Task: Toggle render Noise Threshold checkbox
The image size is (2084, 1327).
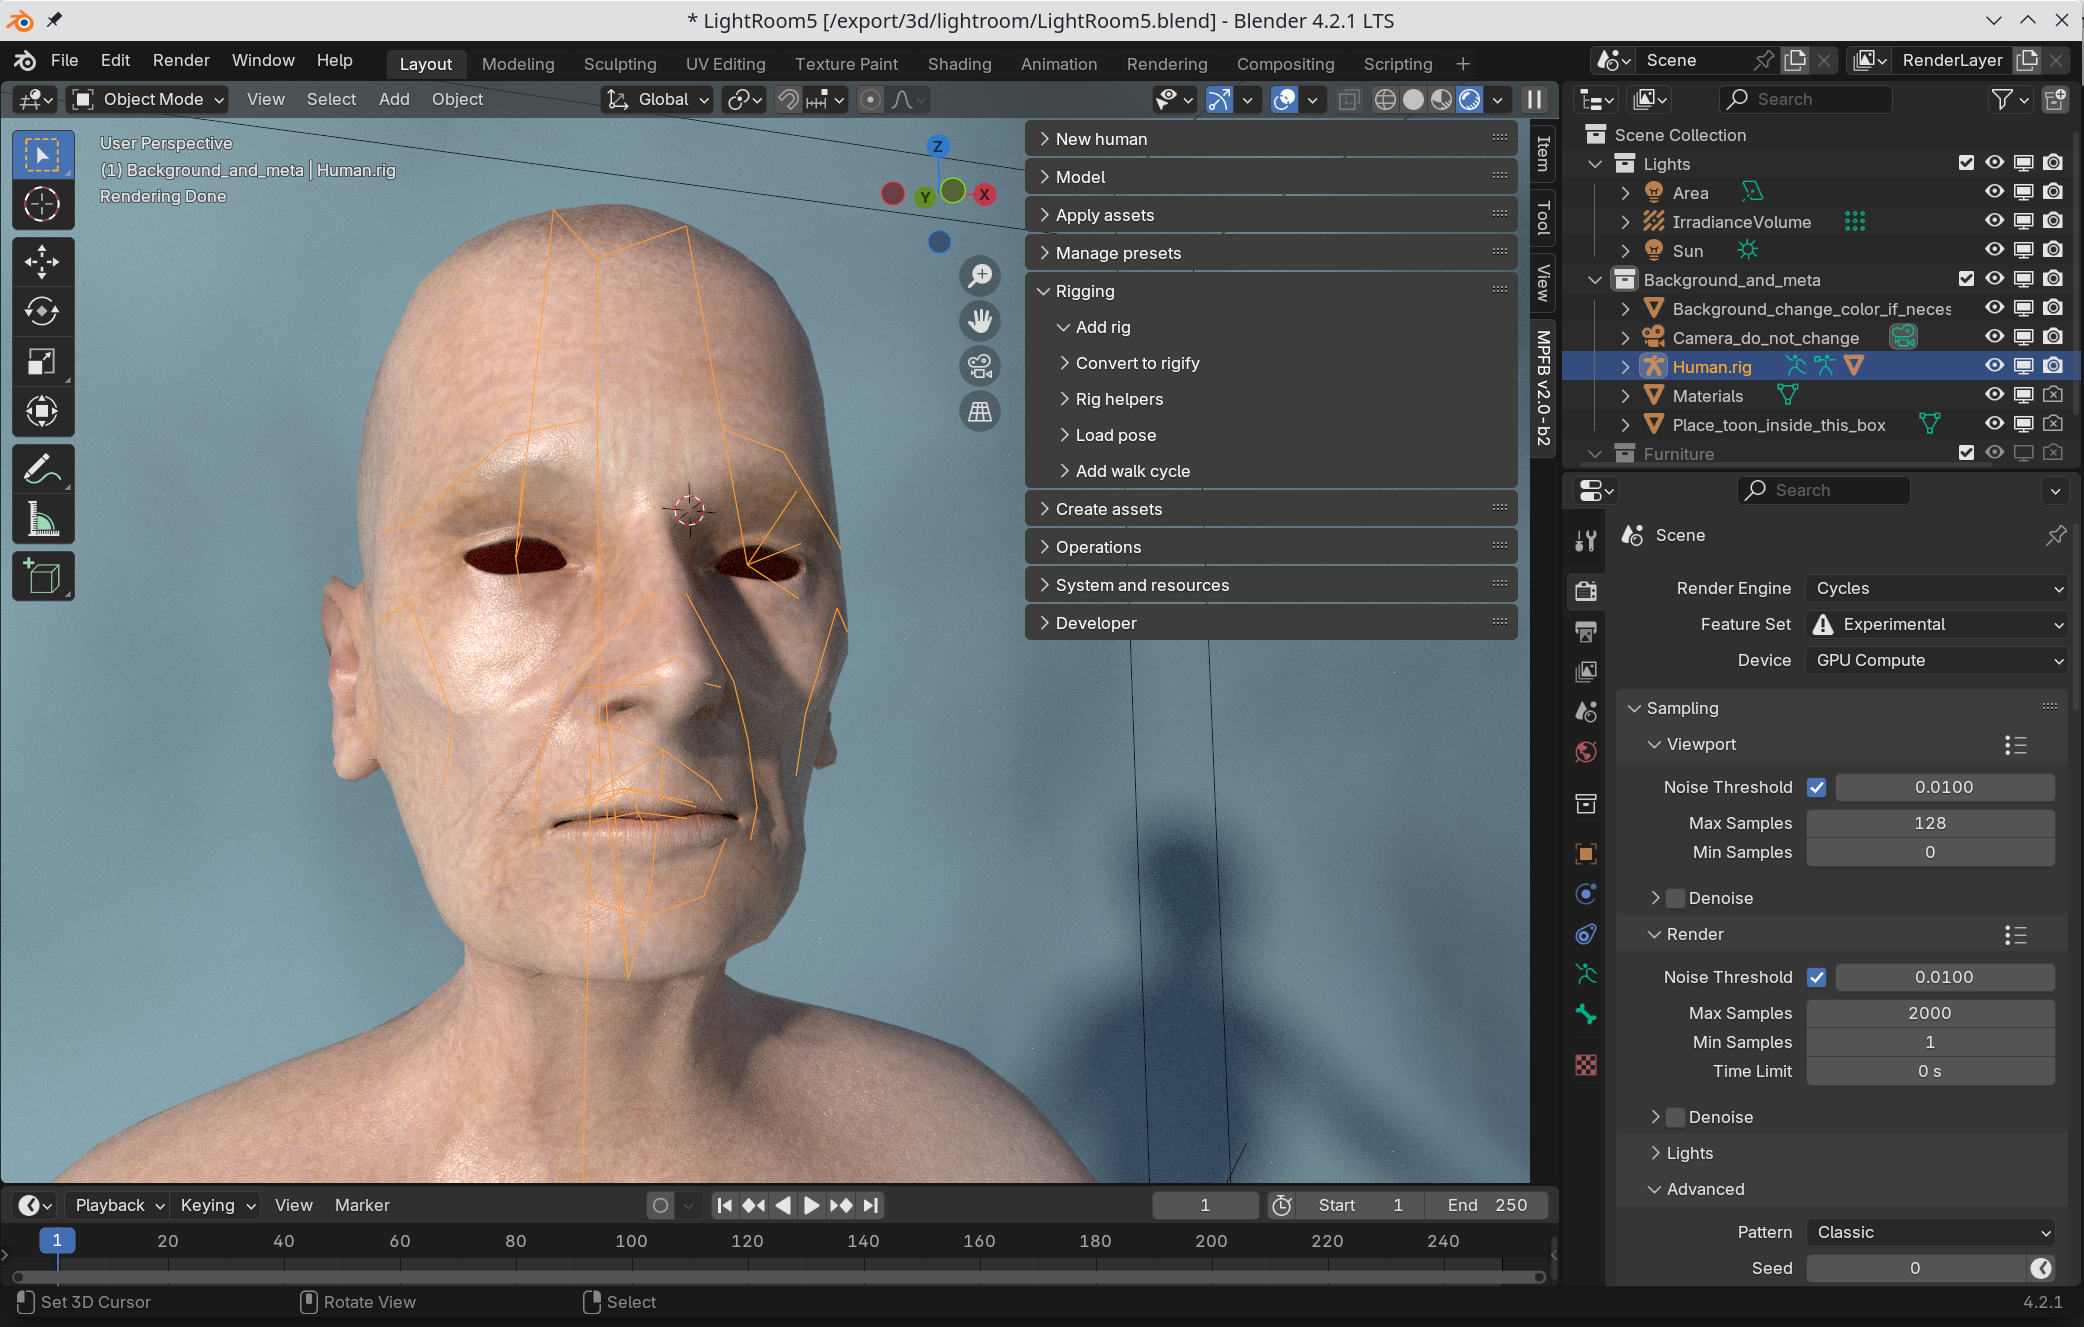Action: (x=1817, y=977)
